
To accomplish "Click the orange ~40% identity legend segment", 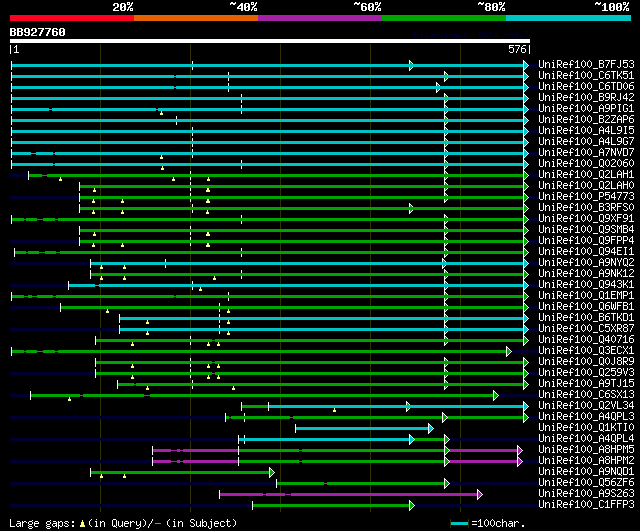I will point(196,18).
